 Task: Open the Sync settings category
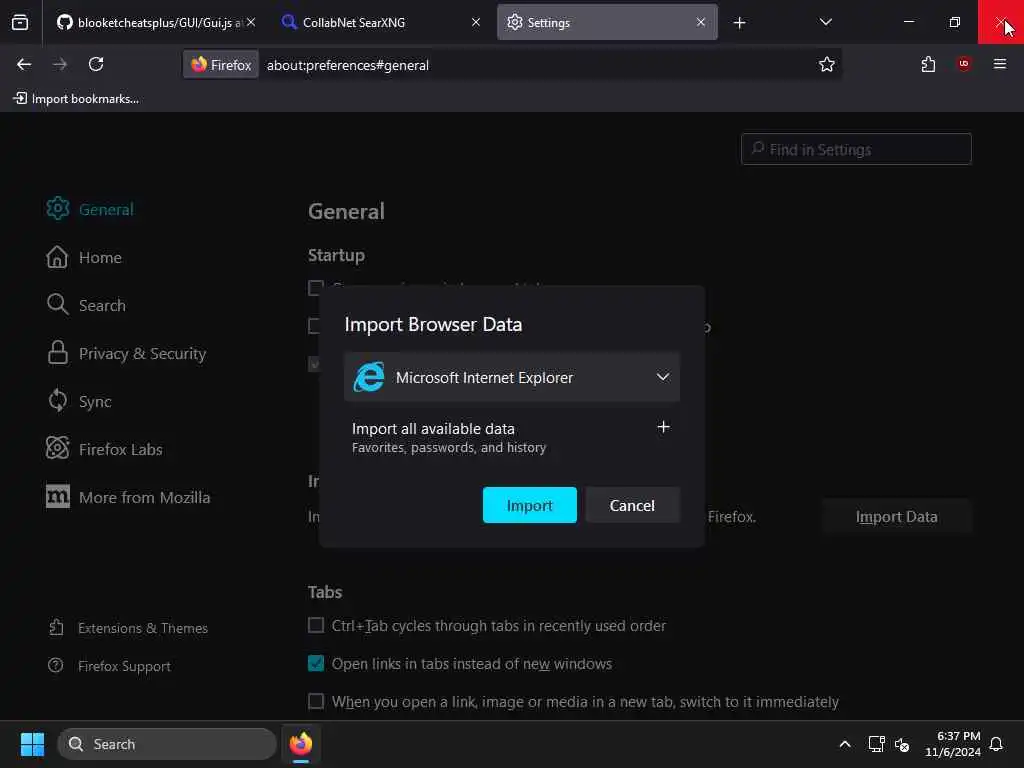pos(79,401)
